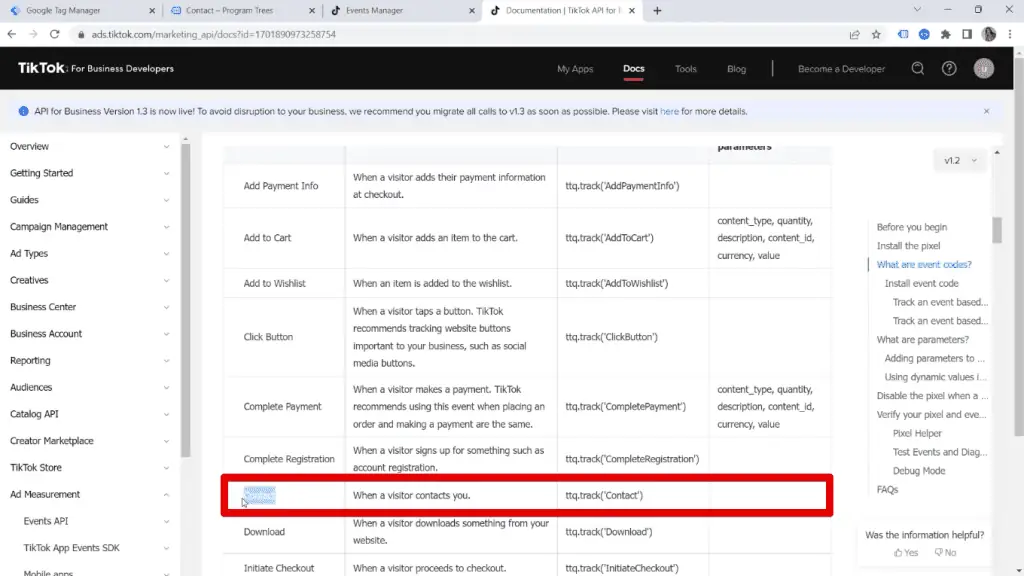
Task: Mark the page helpful with thumbs up Yes
Action: click(x=906, y=551)
